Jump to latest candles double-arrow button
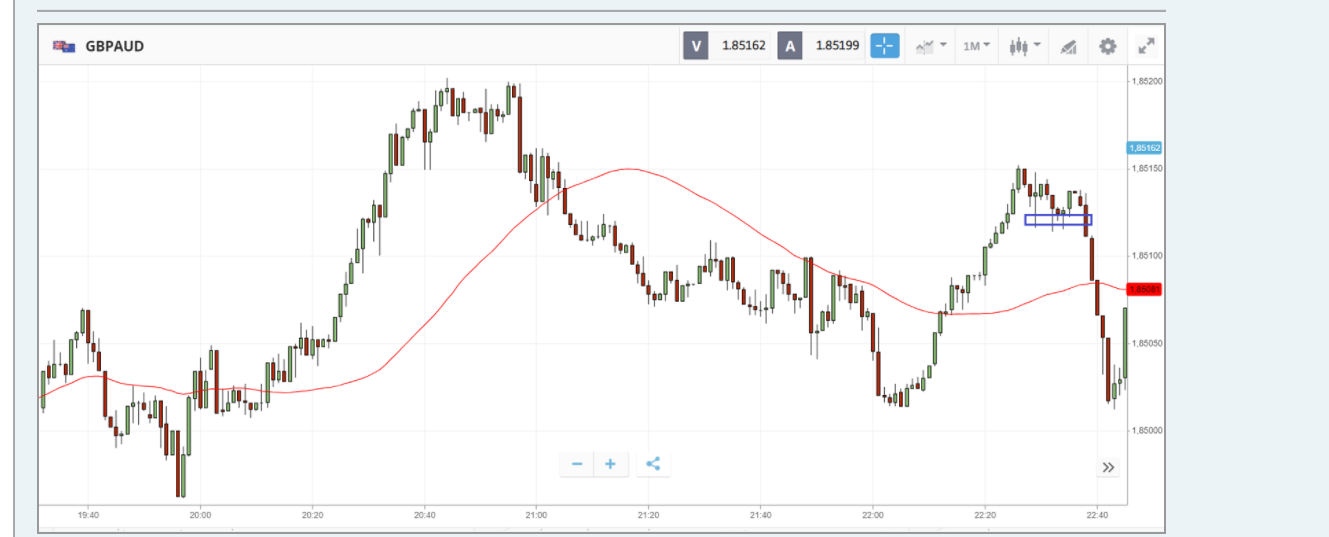The image size is (1329, 537). 1108,467
